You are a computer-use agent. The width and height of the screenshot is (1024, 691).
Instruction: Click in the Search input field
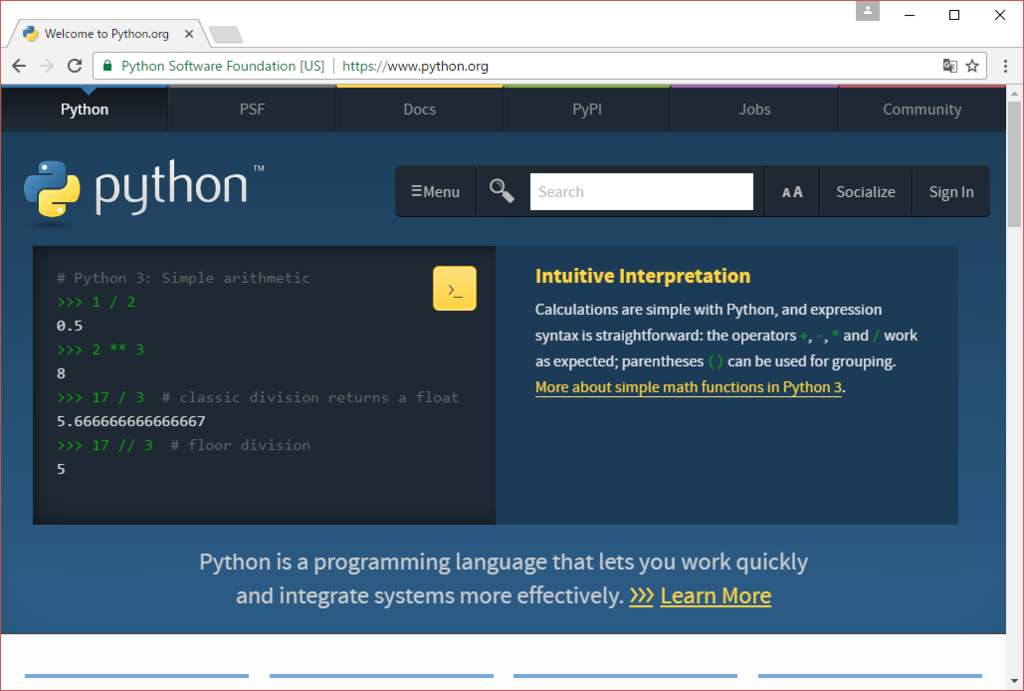click(x=641, y=192)
